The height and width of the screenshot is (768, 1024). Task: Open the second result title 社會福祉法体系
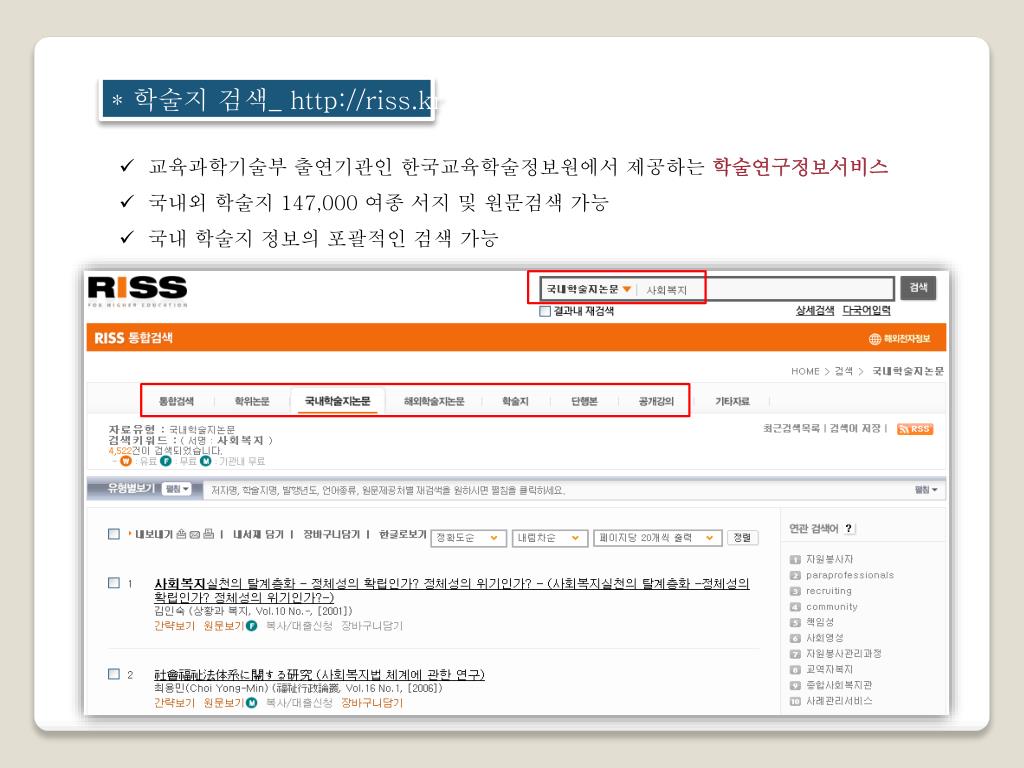click(319, 674)
